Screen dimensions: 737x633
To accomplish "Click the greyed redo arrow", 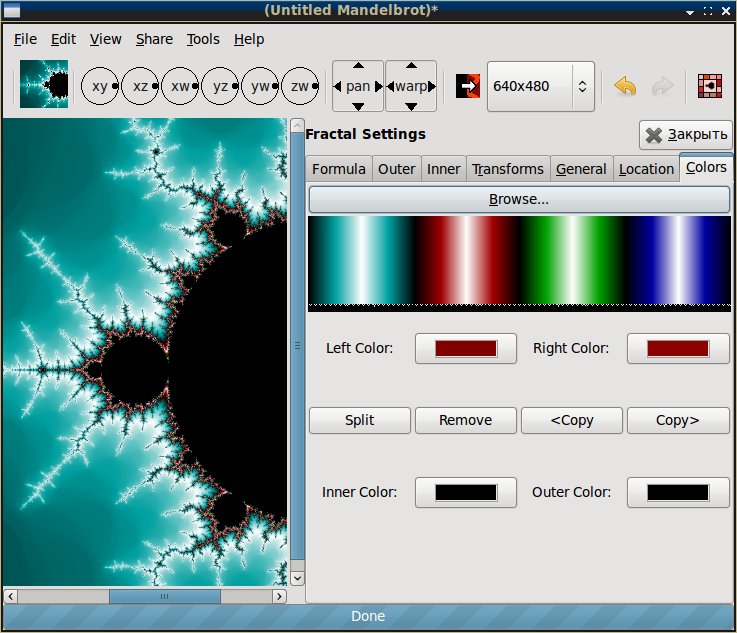I will pyautogui.click(x=663, y=86).
